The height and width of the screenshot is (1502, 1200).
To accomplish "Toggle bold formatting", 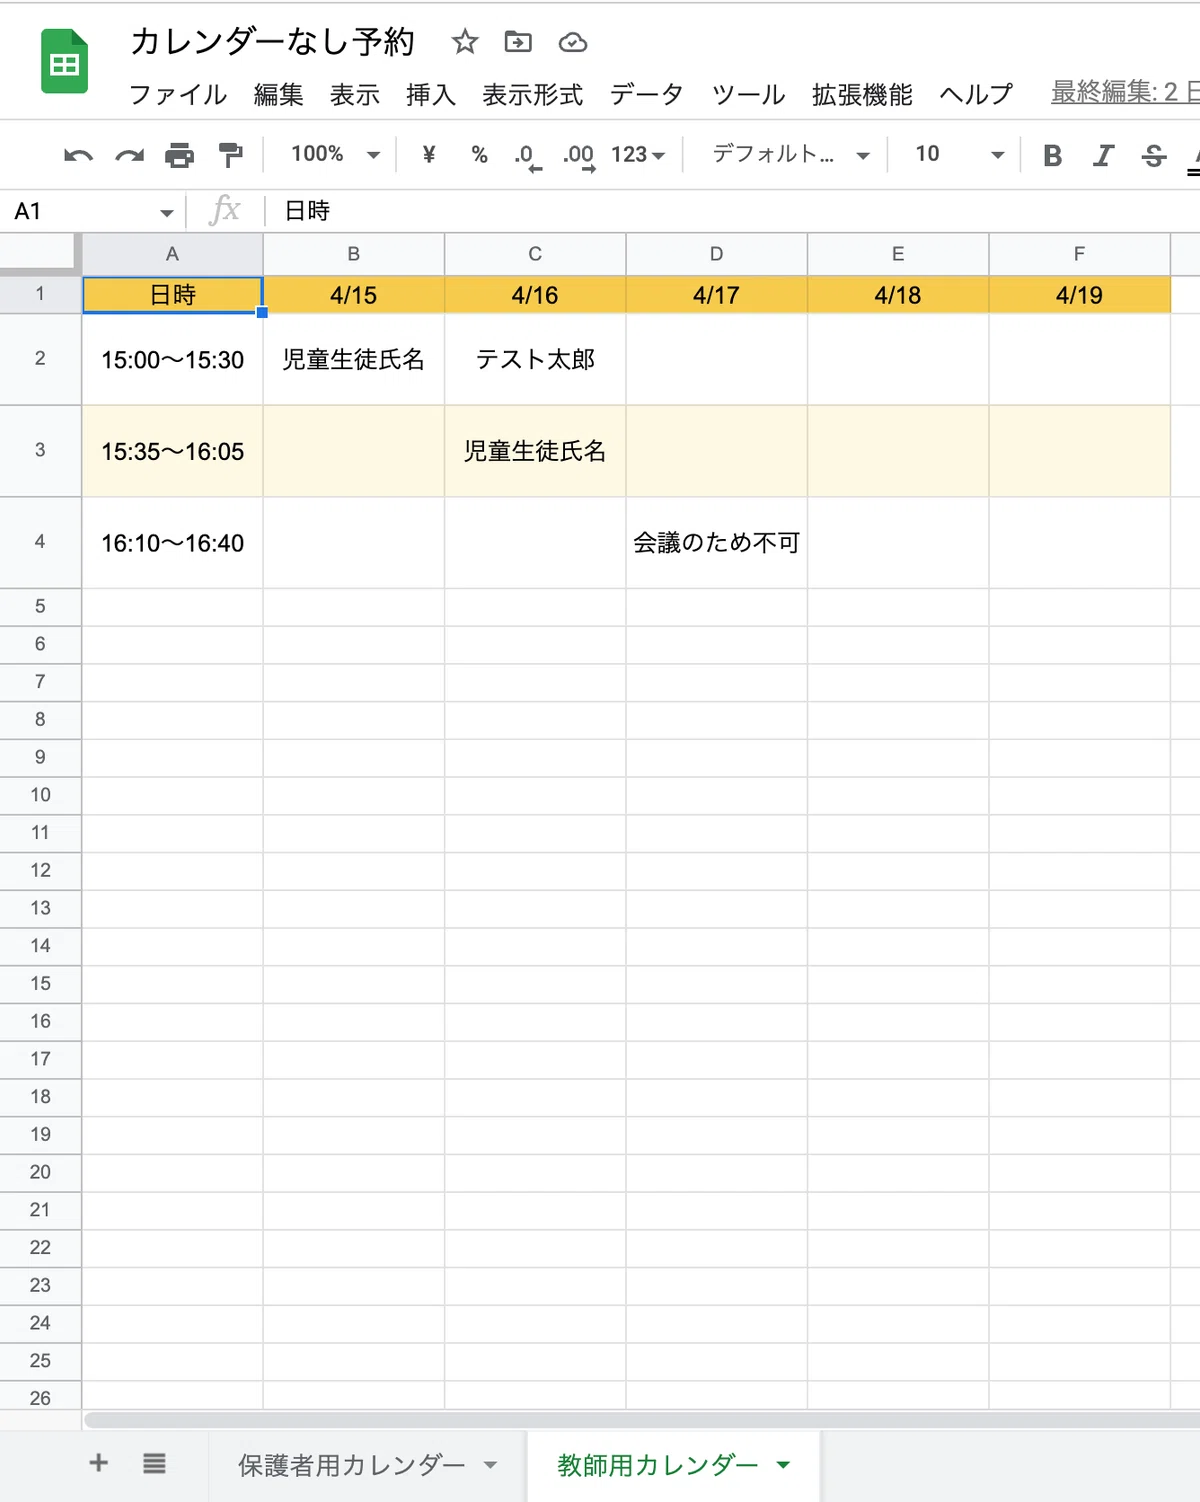I will pos(1052,155).
